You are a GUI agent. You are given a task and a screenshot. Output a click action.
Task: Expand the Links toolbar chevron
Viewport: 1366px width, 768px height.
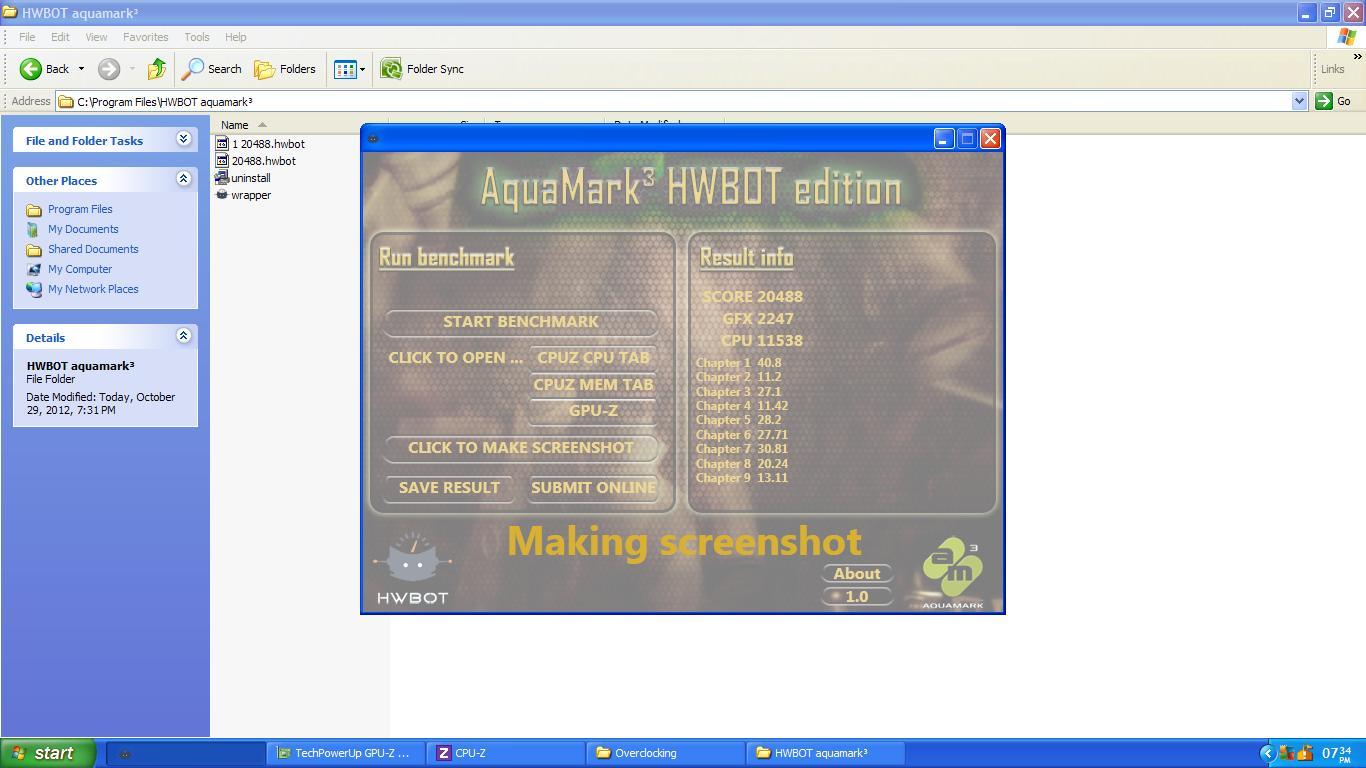coord(1357,57)
